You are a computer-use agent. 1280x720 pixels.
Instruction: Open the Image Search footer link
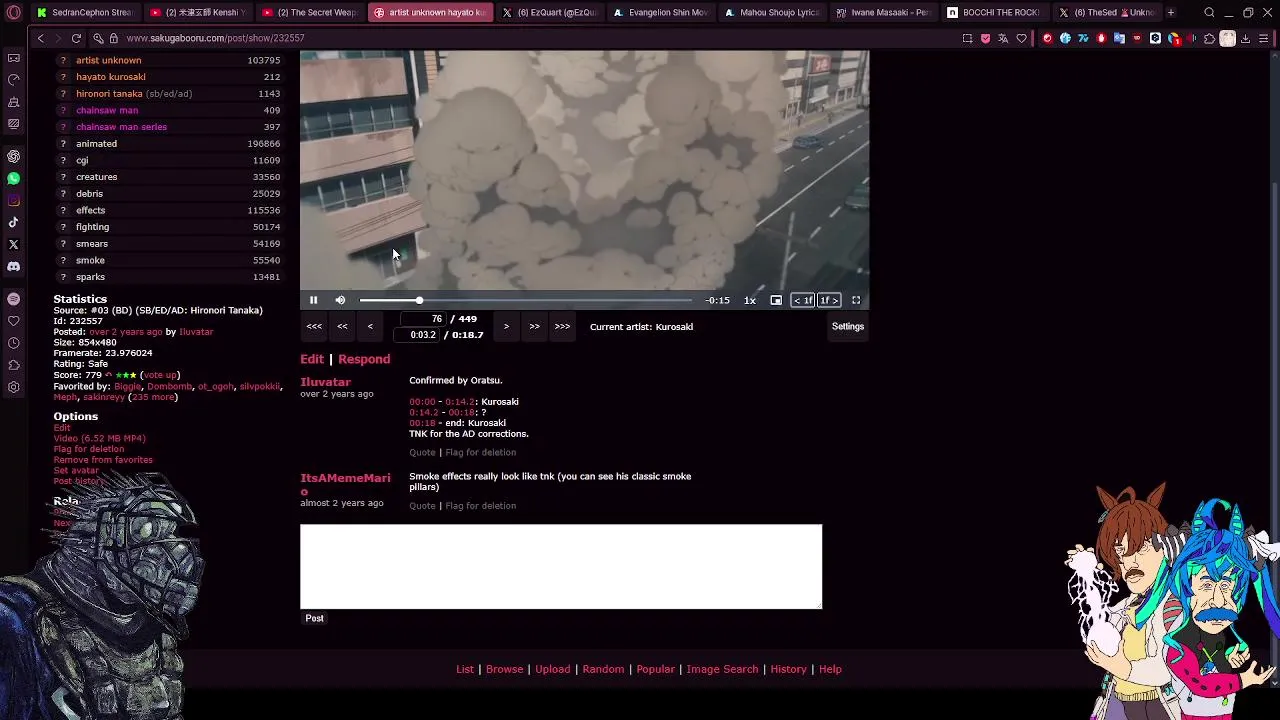coord(722,669)
